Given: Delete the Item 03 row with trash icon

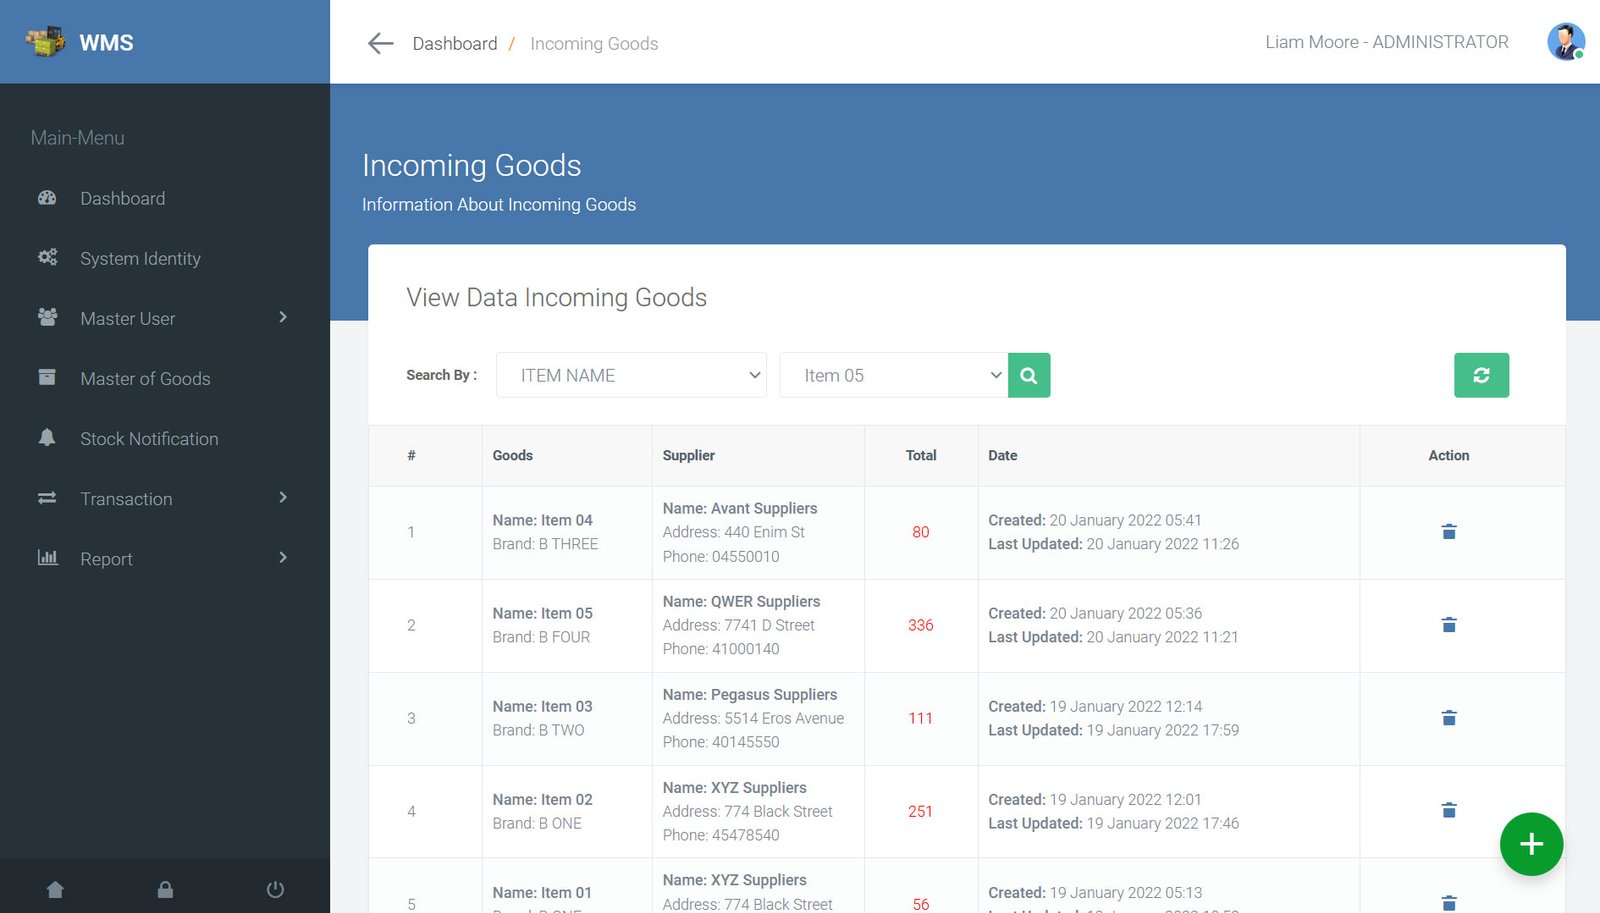Looking at the screenshot, I should (1449, 718).
